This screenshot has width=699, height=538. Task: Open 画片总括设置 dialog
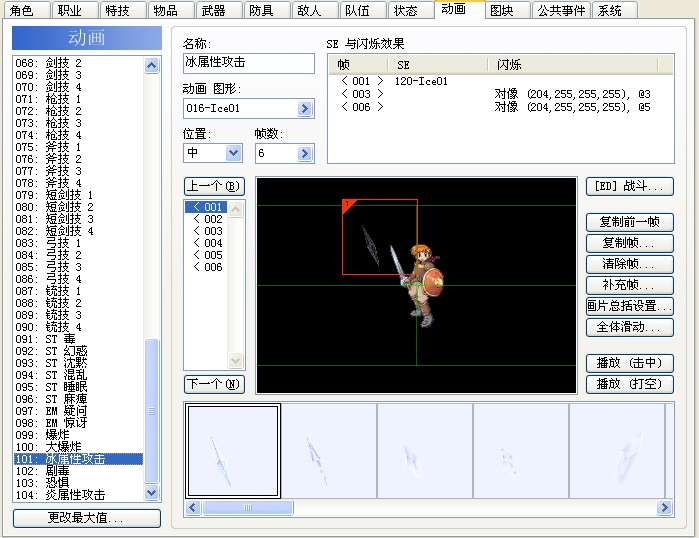pyautogui.click(x=629, y=306)
